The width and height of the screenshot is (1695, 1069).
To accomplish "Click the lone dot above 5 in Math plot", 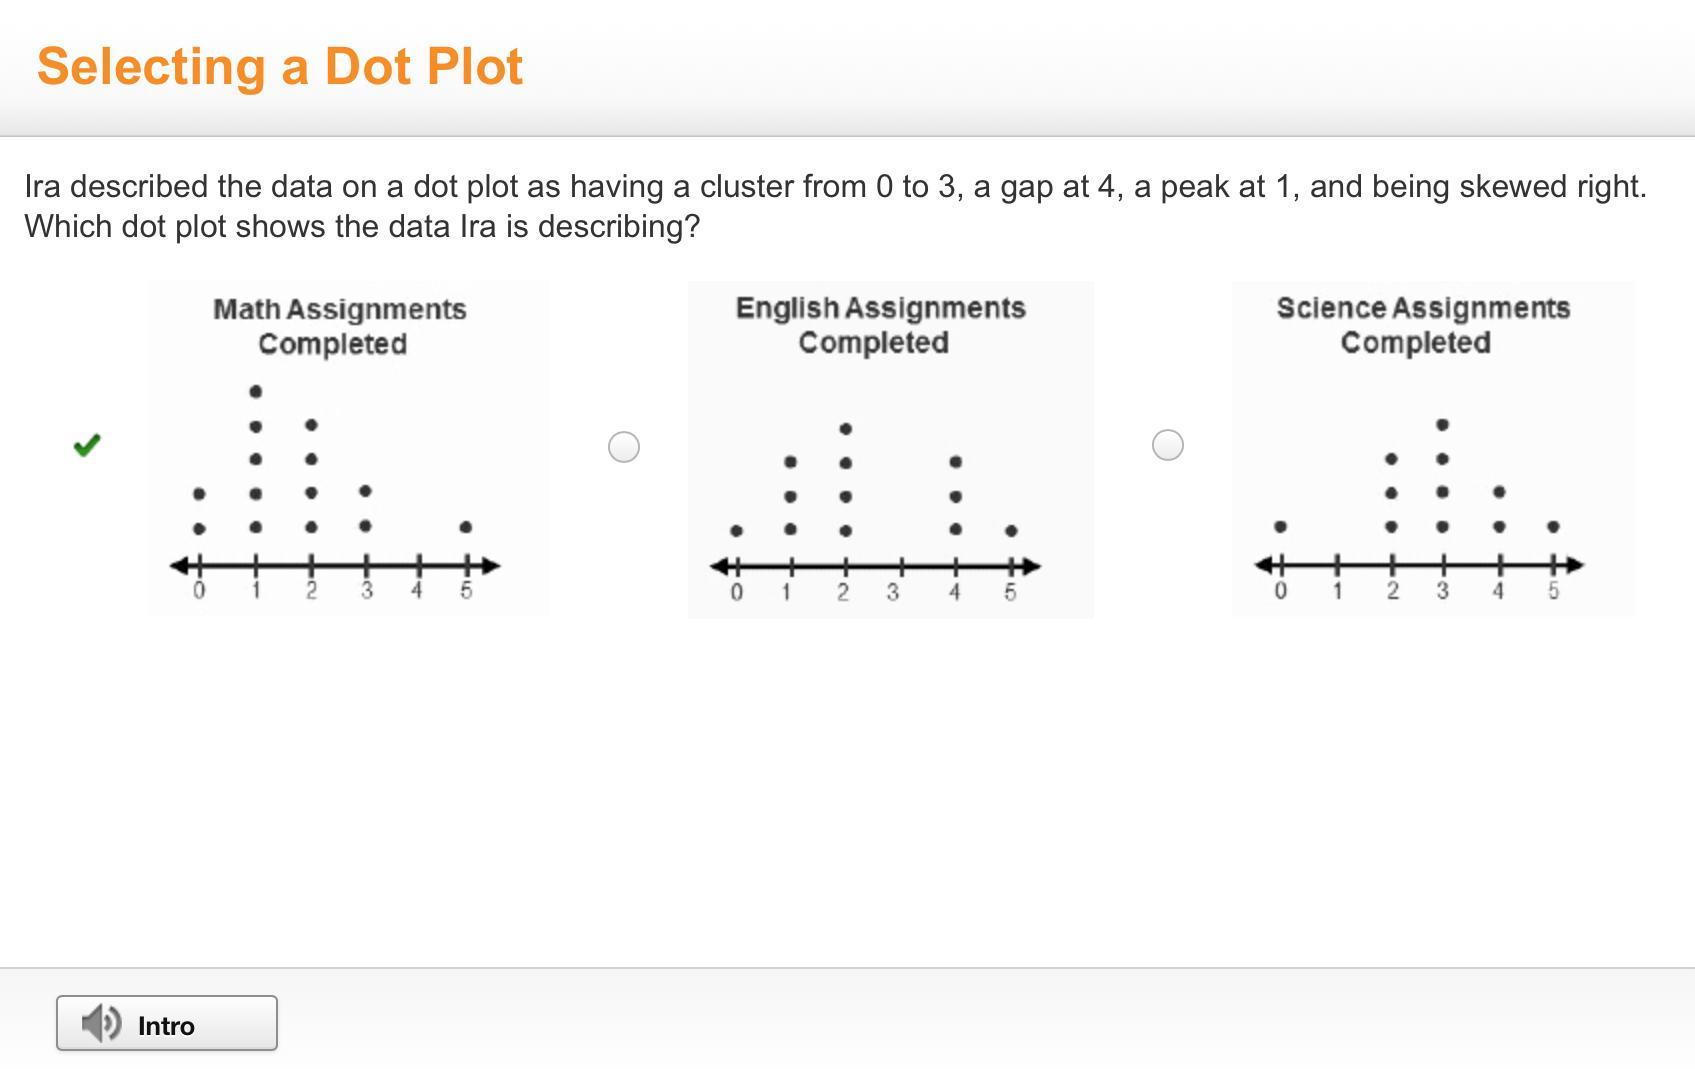I will click(466, 527).
